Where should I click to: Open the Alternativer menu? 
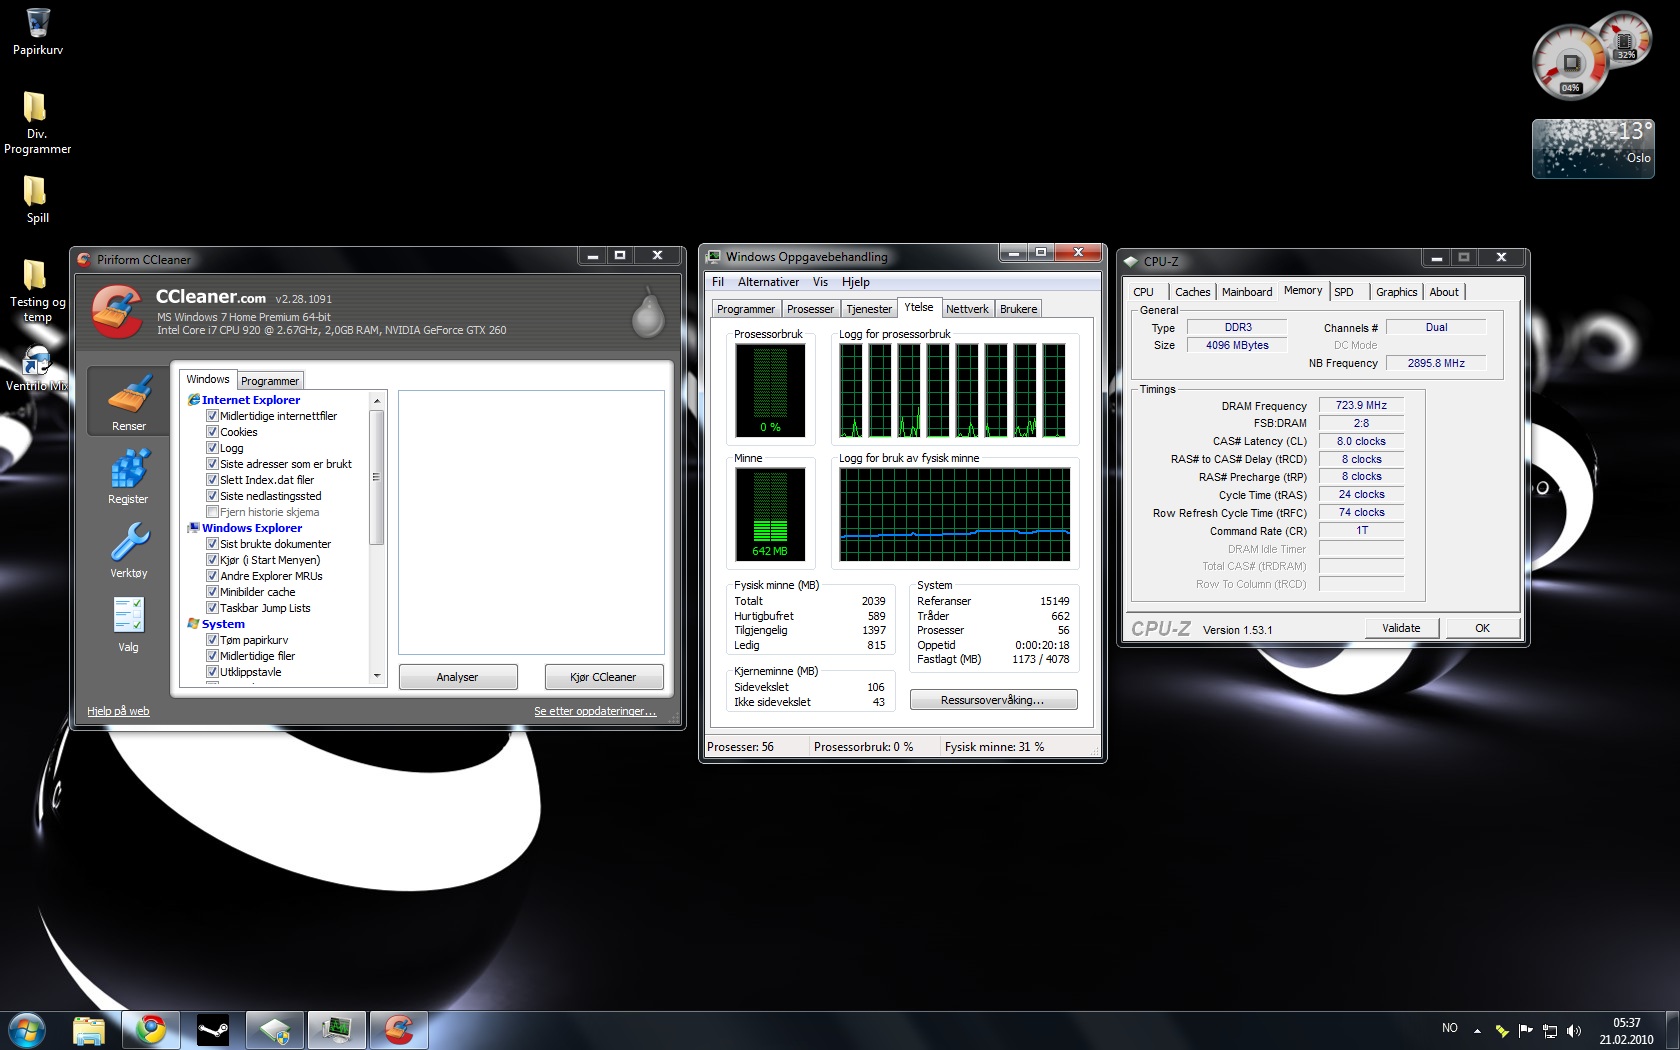click(x=768, y=282)
